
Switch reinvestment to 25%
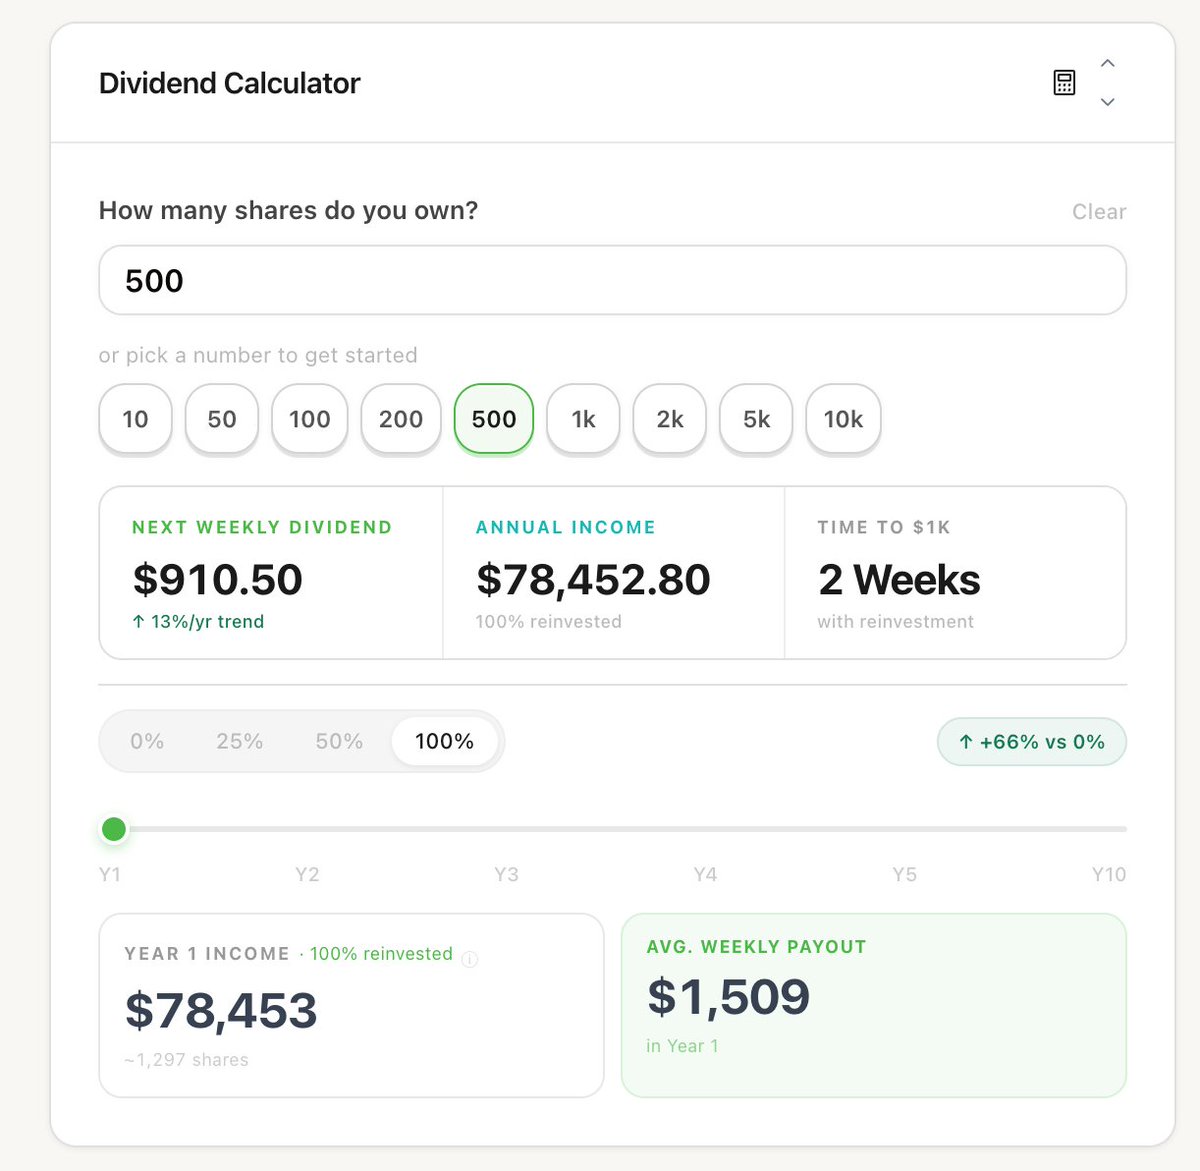coord(240,742)
